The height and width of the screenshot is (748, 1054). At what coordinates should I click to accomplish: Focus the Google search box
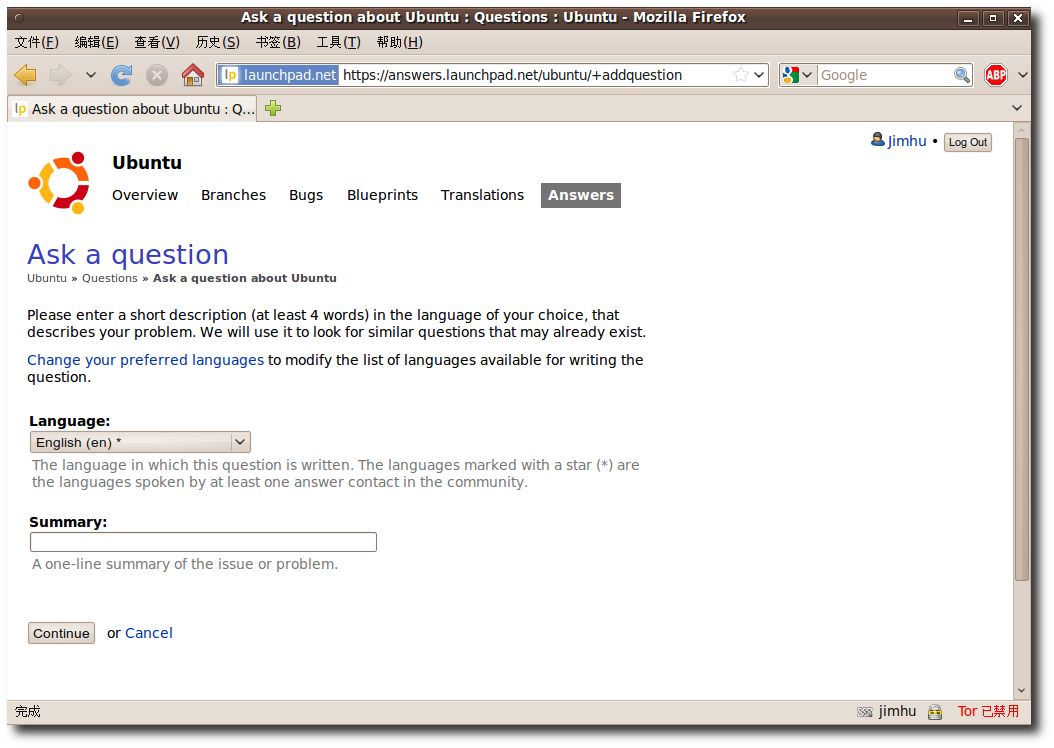(885, 75)
